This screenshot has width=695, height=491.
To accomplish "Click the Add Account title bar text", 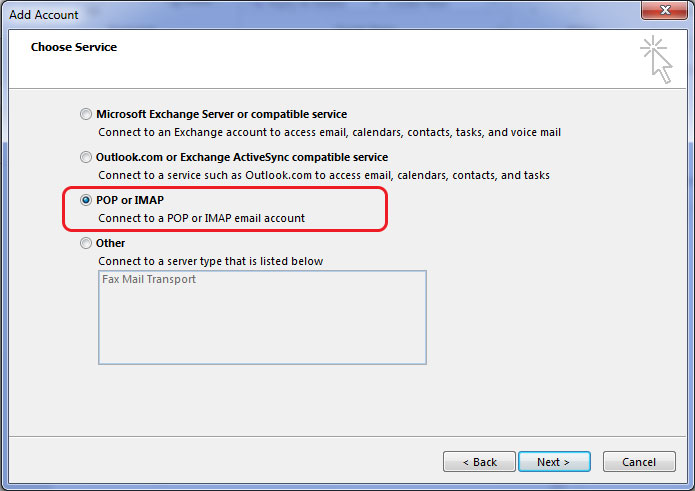I will [x=43, y=15].
